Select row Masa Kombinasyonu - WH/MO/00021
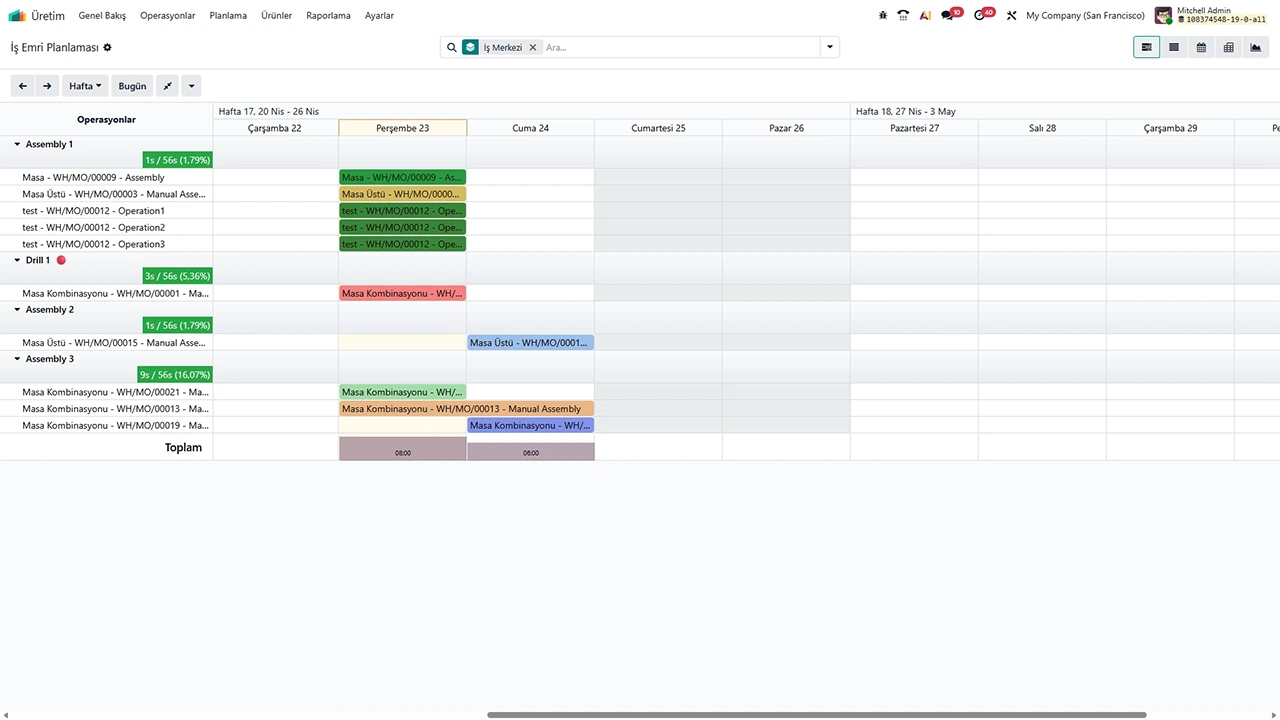The height and width of the screenshot is (720, 1280). [x=106, y=392]
